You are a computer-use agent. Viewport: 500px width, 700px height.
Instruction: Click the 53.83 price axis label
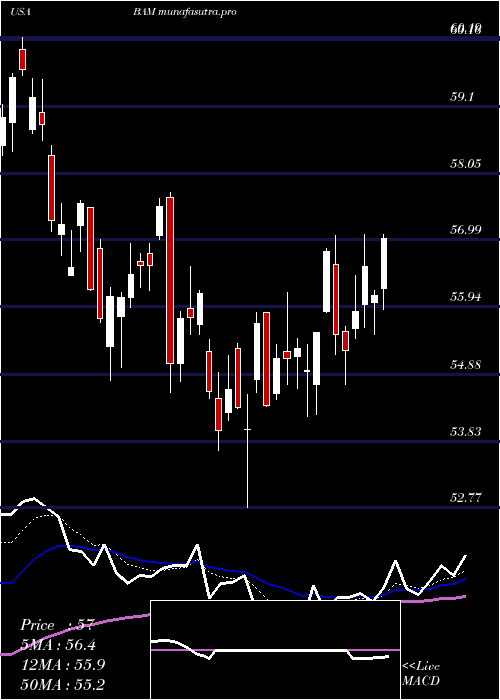pos(465,432)
